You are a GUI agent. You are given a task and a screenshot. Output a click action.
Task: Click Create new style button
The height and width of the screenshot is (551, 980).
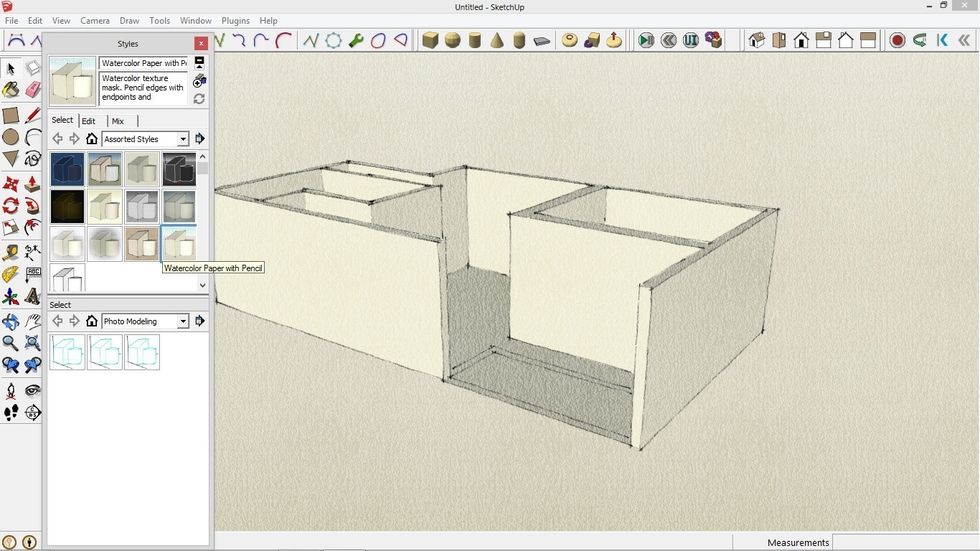coord(199,80)
